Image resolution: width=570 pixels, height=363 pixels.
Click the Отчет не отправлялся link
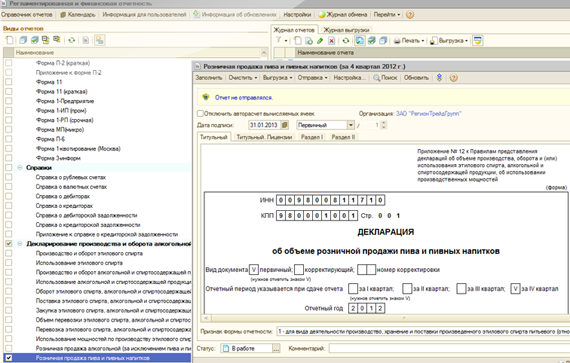[x=244, y=98]
